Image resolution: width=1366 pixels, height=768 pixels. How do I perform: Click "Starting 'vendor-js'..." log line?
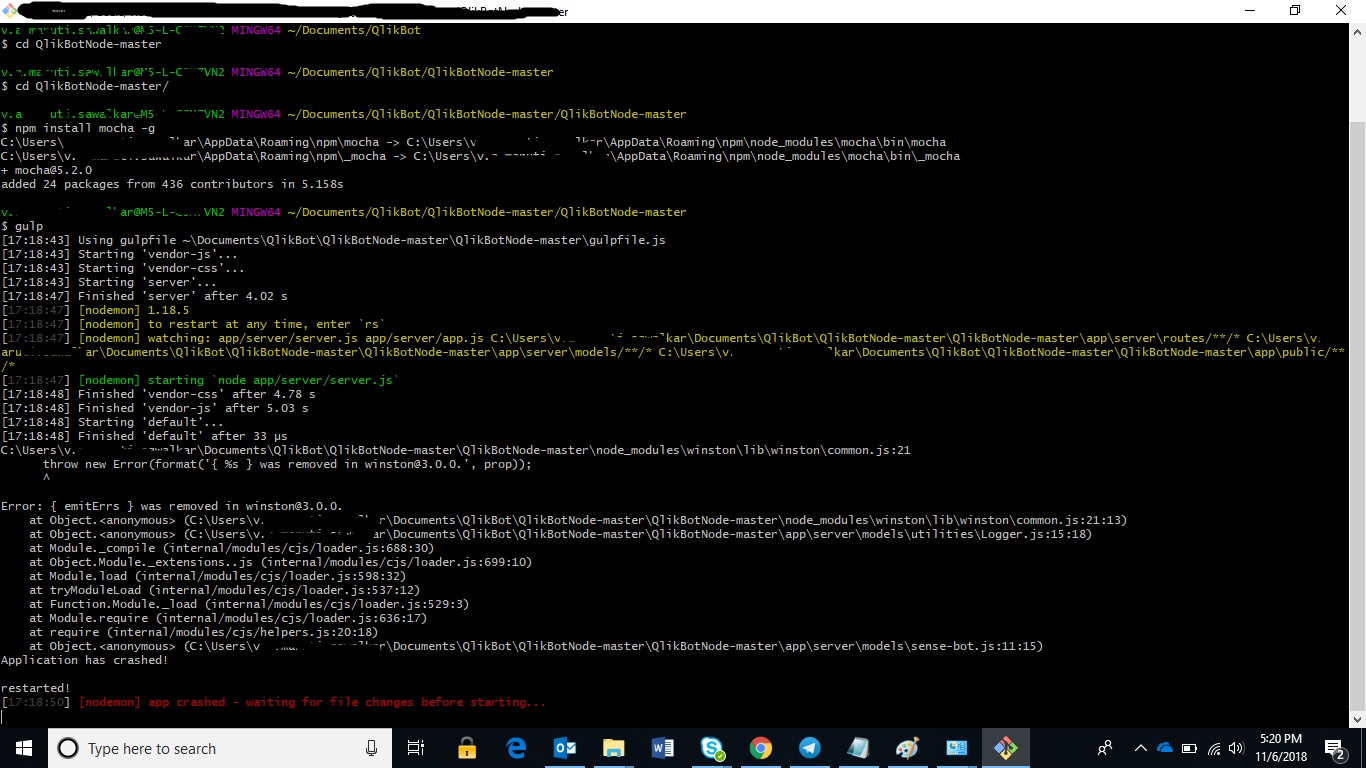pos(119,254)
